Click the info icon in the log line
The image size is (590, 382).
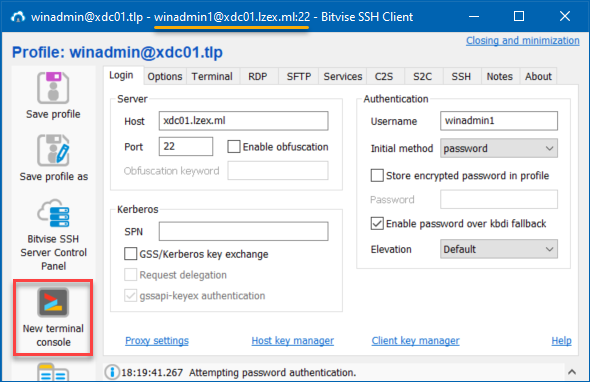pyautogui.click(x=112, y=372)
